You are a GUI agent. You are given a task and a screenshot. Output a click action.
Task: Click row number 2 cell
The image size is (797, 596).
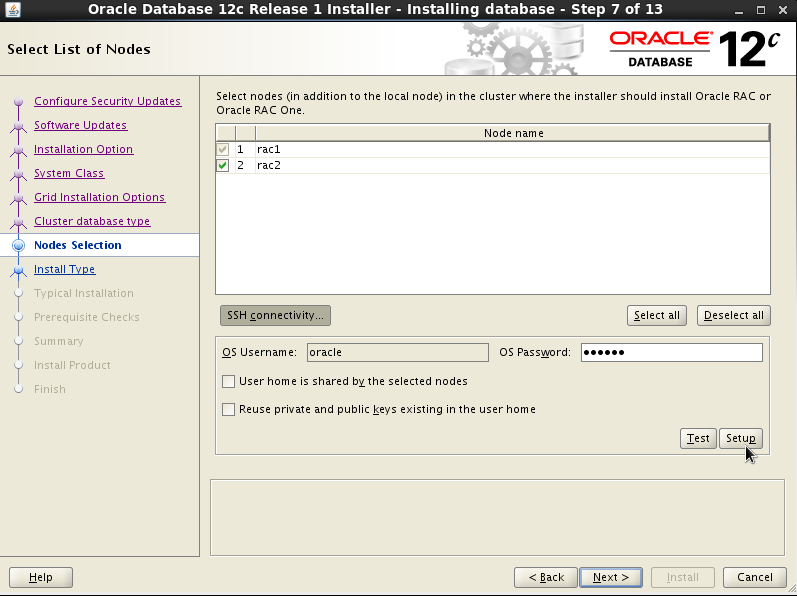245,165
